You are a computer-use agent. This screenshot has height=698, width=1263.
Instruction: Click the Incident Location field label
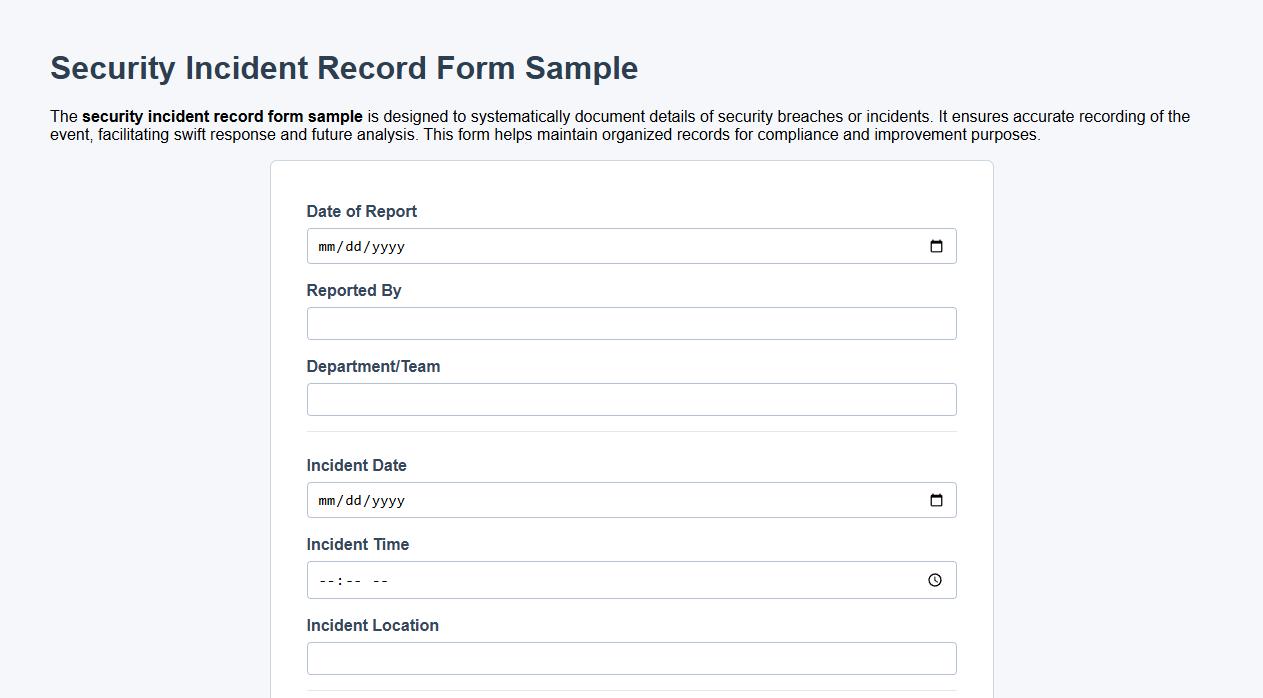click(372, 624)
